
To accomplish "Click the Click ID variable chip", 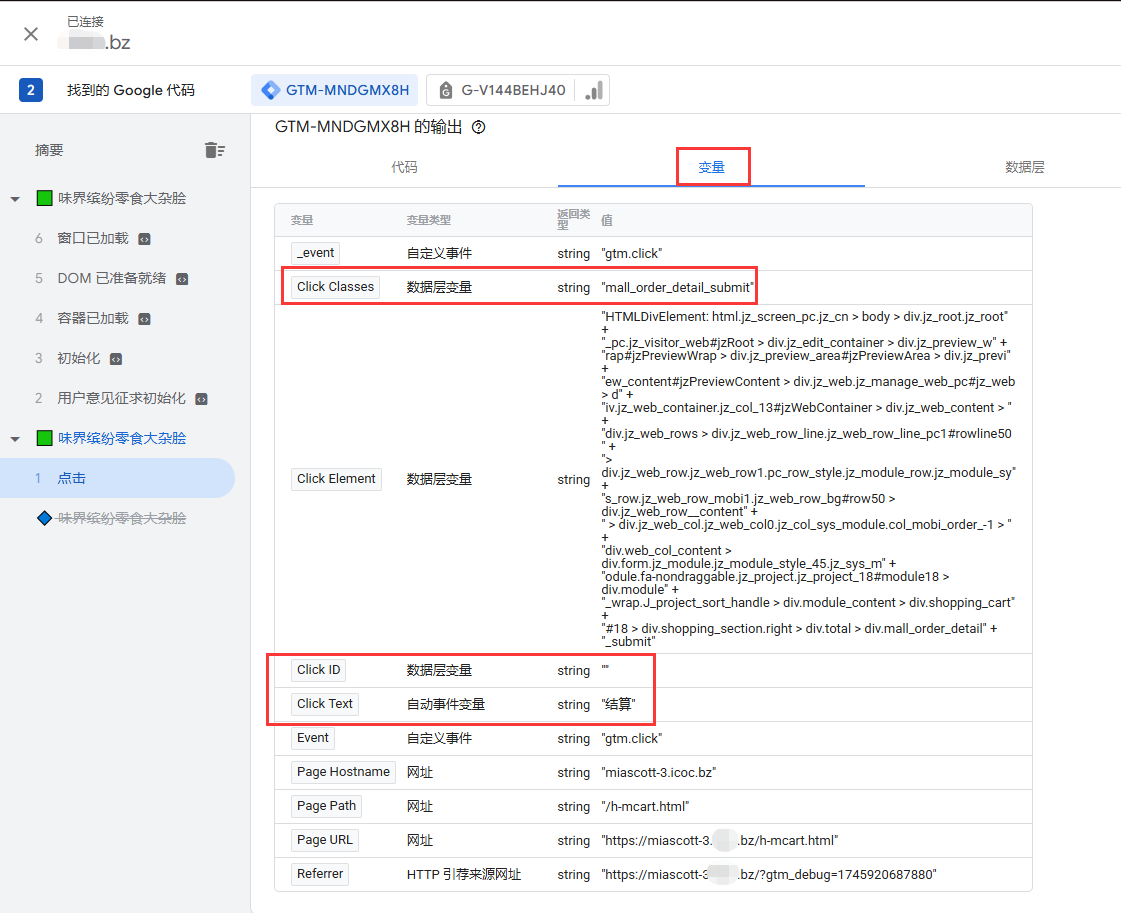I will click(318, 670).
